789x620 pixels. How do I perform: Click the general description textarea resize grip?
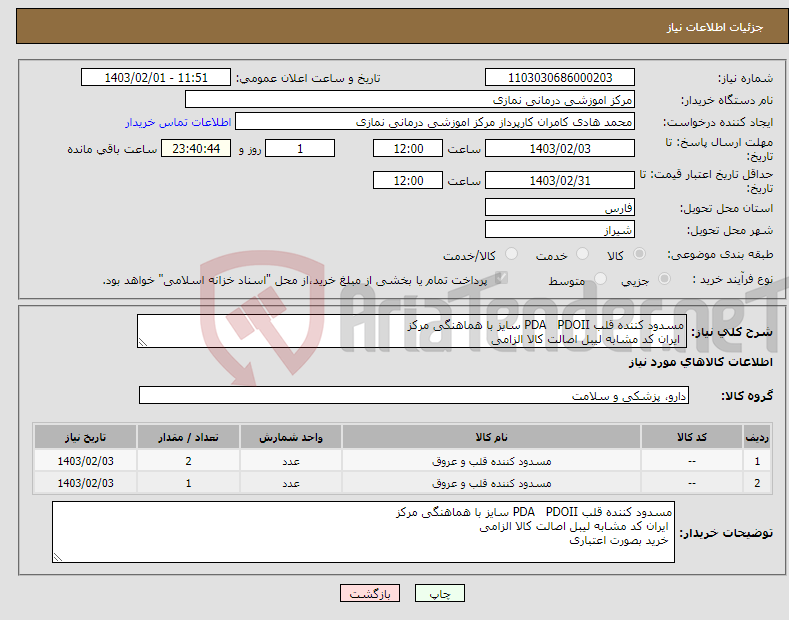[x=143, y=342]
